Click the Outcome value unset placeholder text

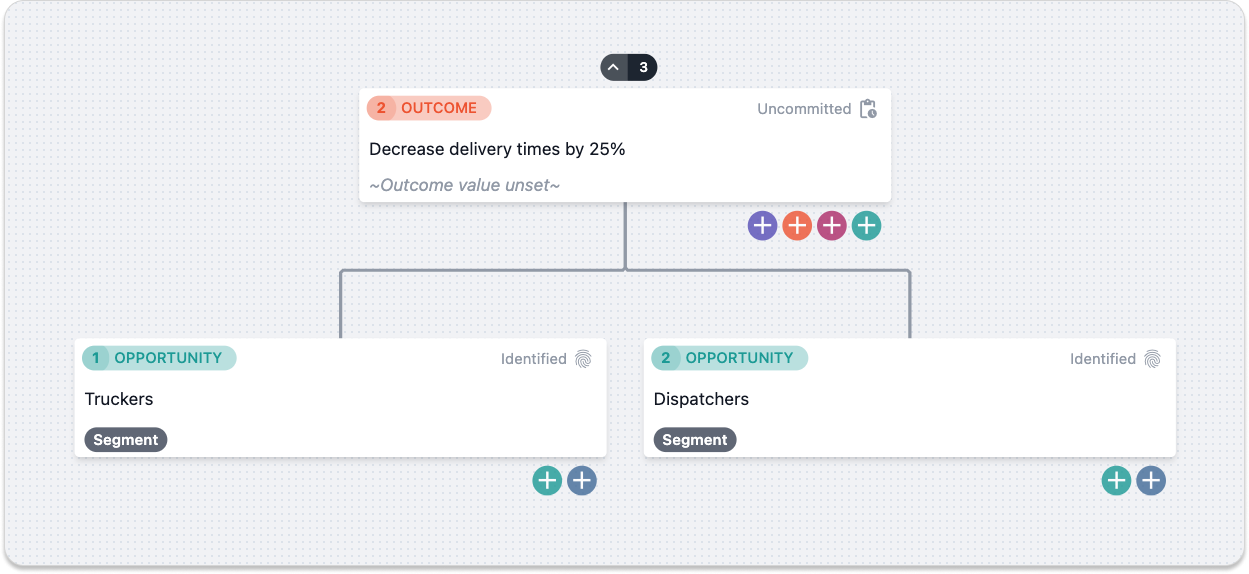[465, 185]
